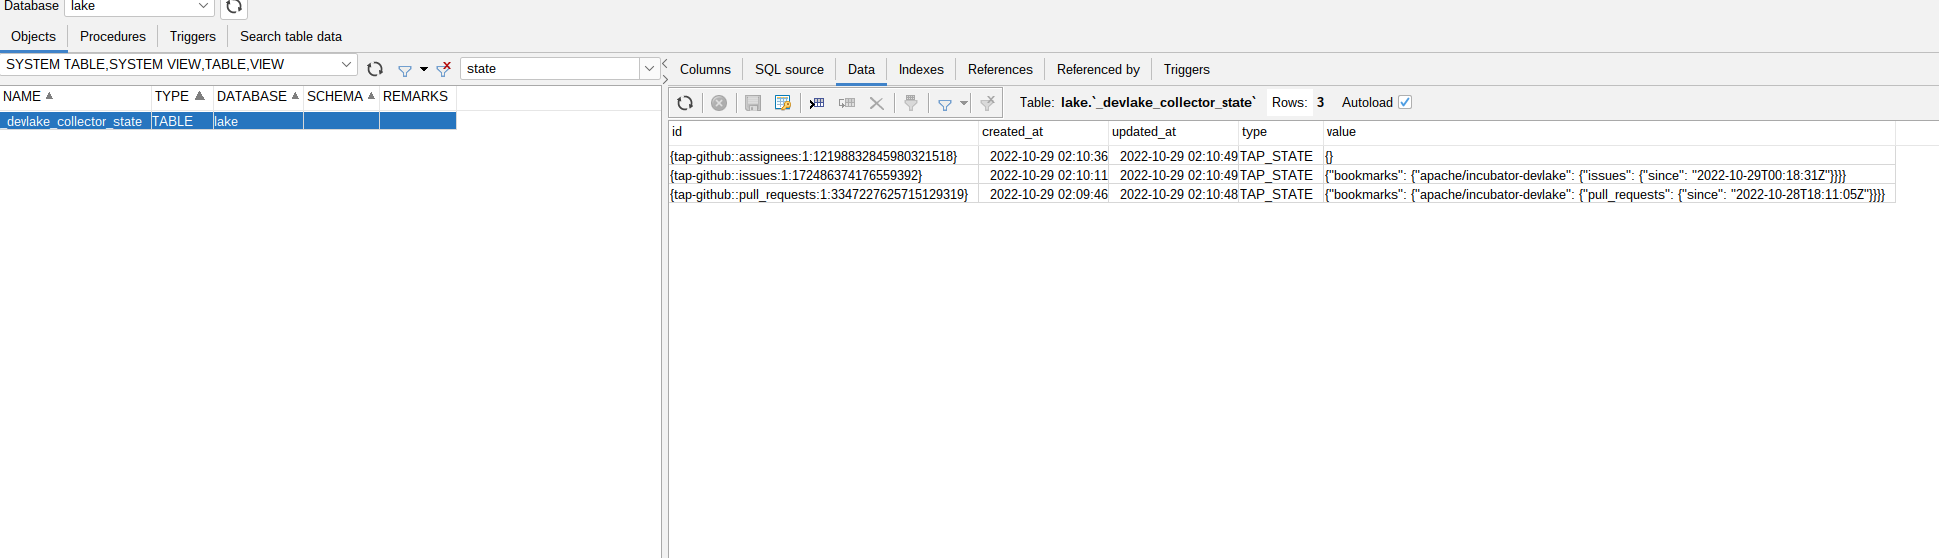
Task: Click the id column header in data grid
Action: (x=823, y=132)
